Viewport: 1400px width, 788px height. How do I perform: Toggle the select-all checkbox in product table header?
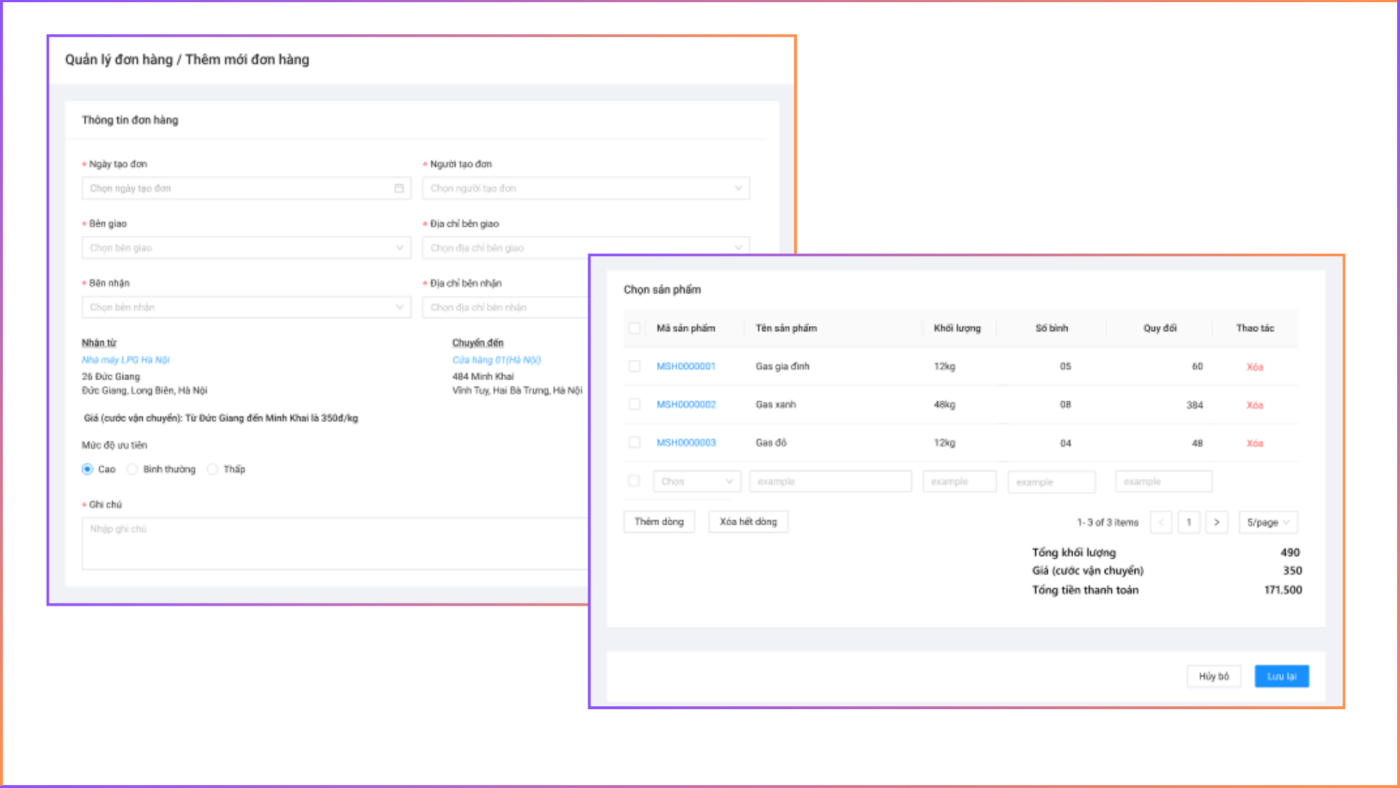tap(634, 328)
